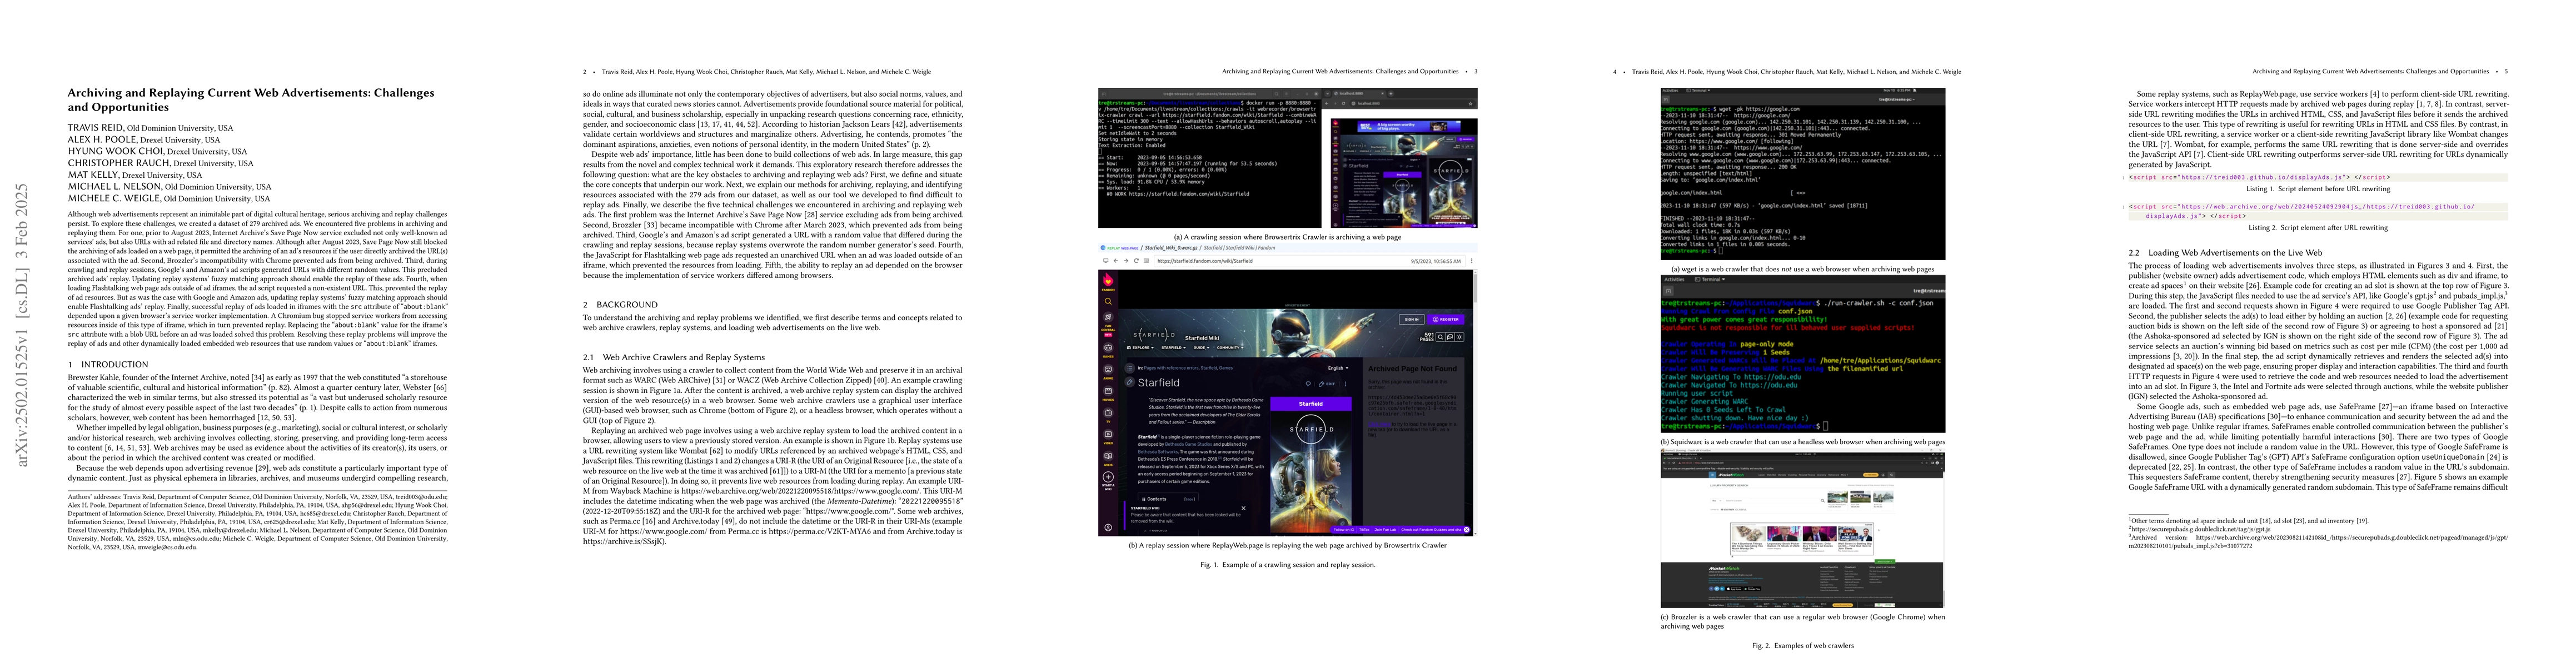The height and width of the screenshot is (667, 2576).
Task: Click the '1 INTRODUCTION' section heading
Action: 108,365
